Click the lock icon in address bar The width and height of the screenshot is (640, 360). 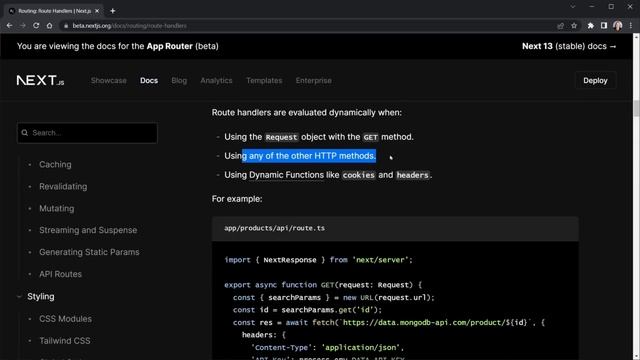click(66, 26)
